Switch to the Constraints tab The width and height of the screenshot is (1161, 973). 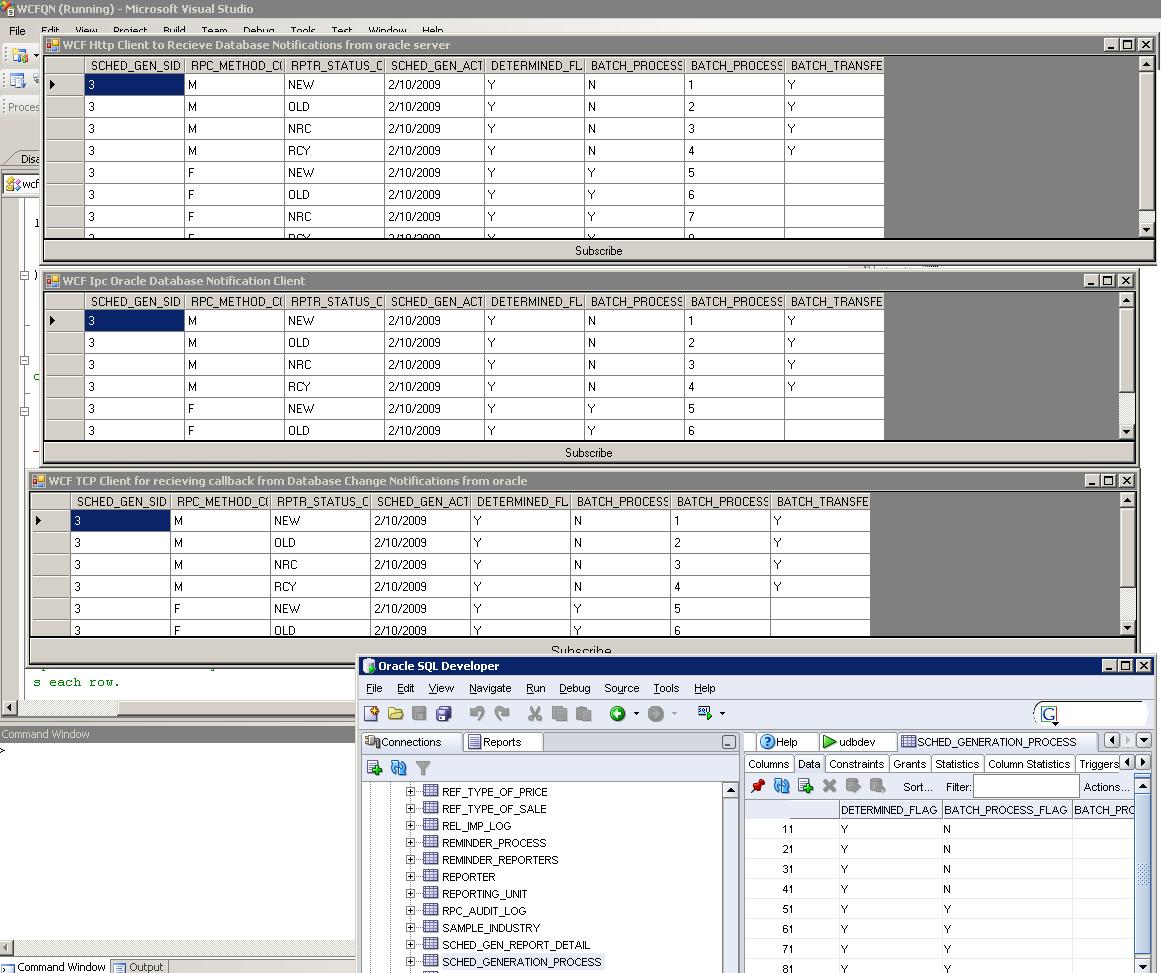[x=857, y=764]
